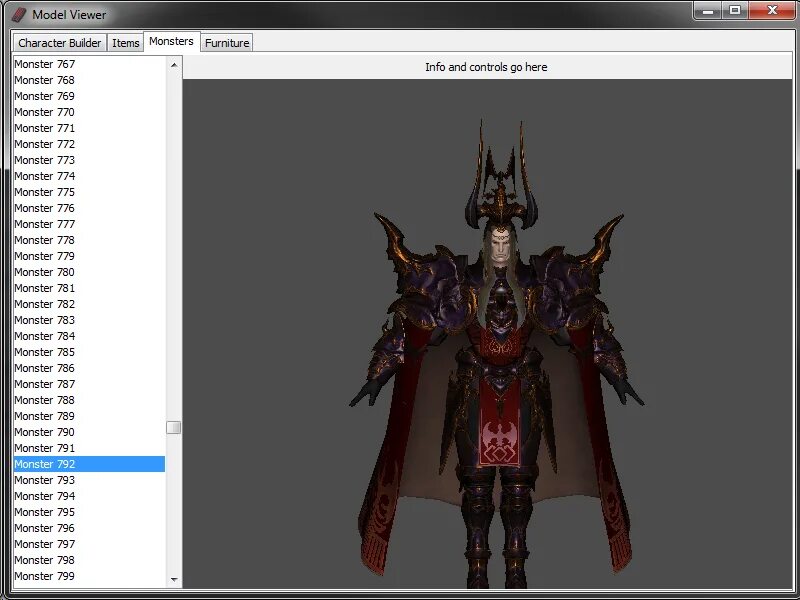Close the Model Viewer window

772,11
